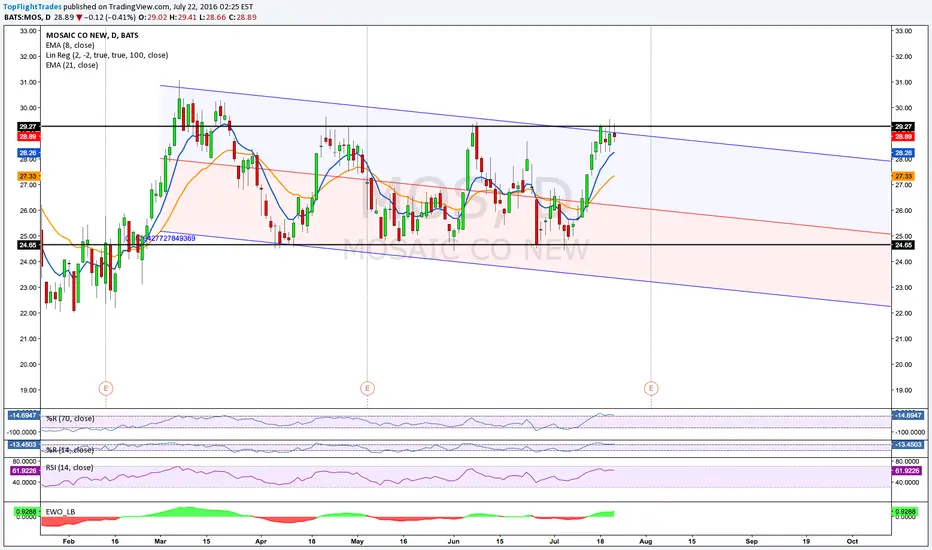Open the TopFlightTrades author link

pos(33,7)
